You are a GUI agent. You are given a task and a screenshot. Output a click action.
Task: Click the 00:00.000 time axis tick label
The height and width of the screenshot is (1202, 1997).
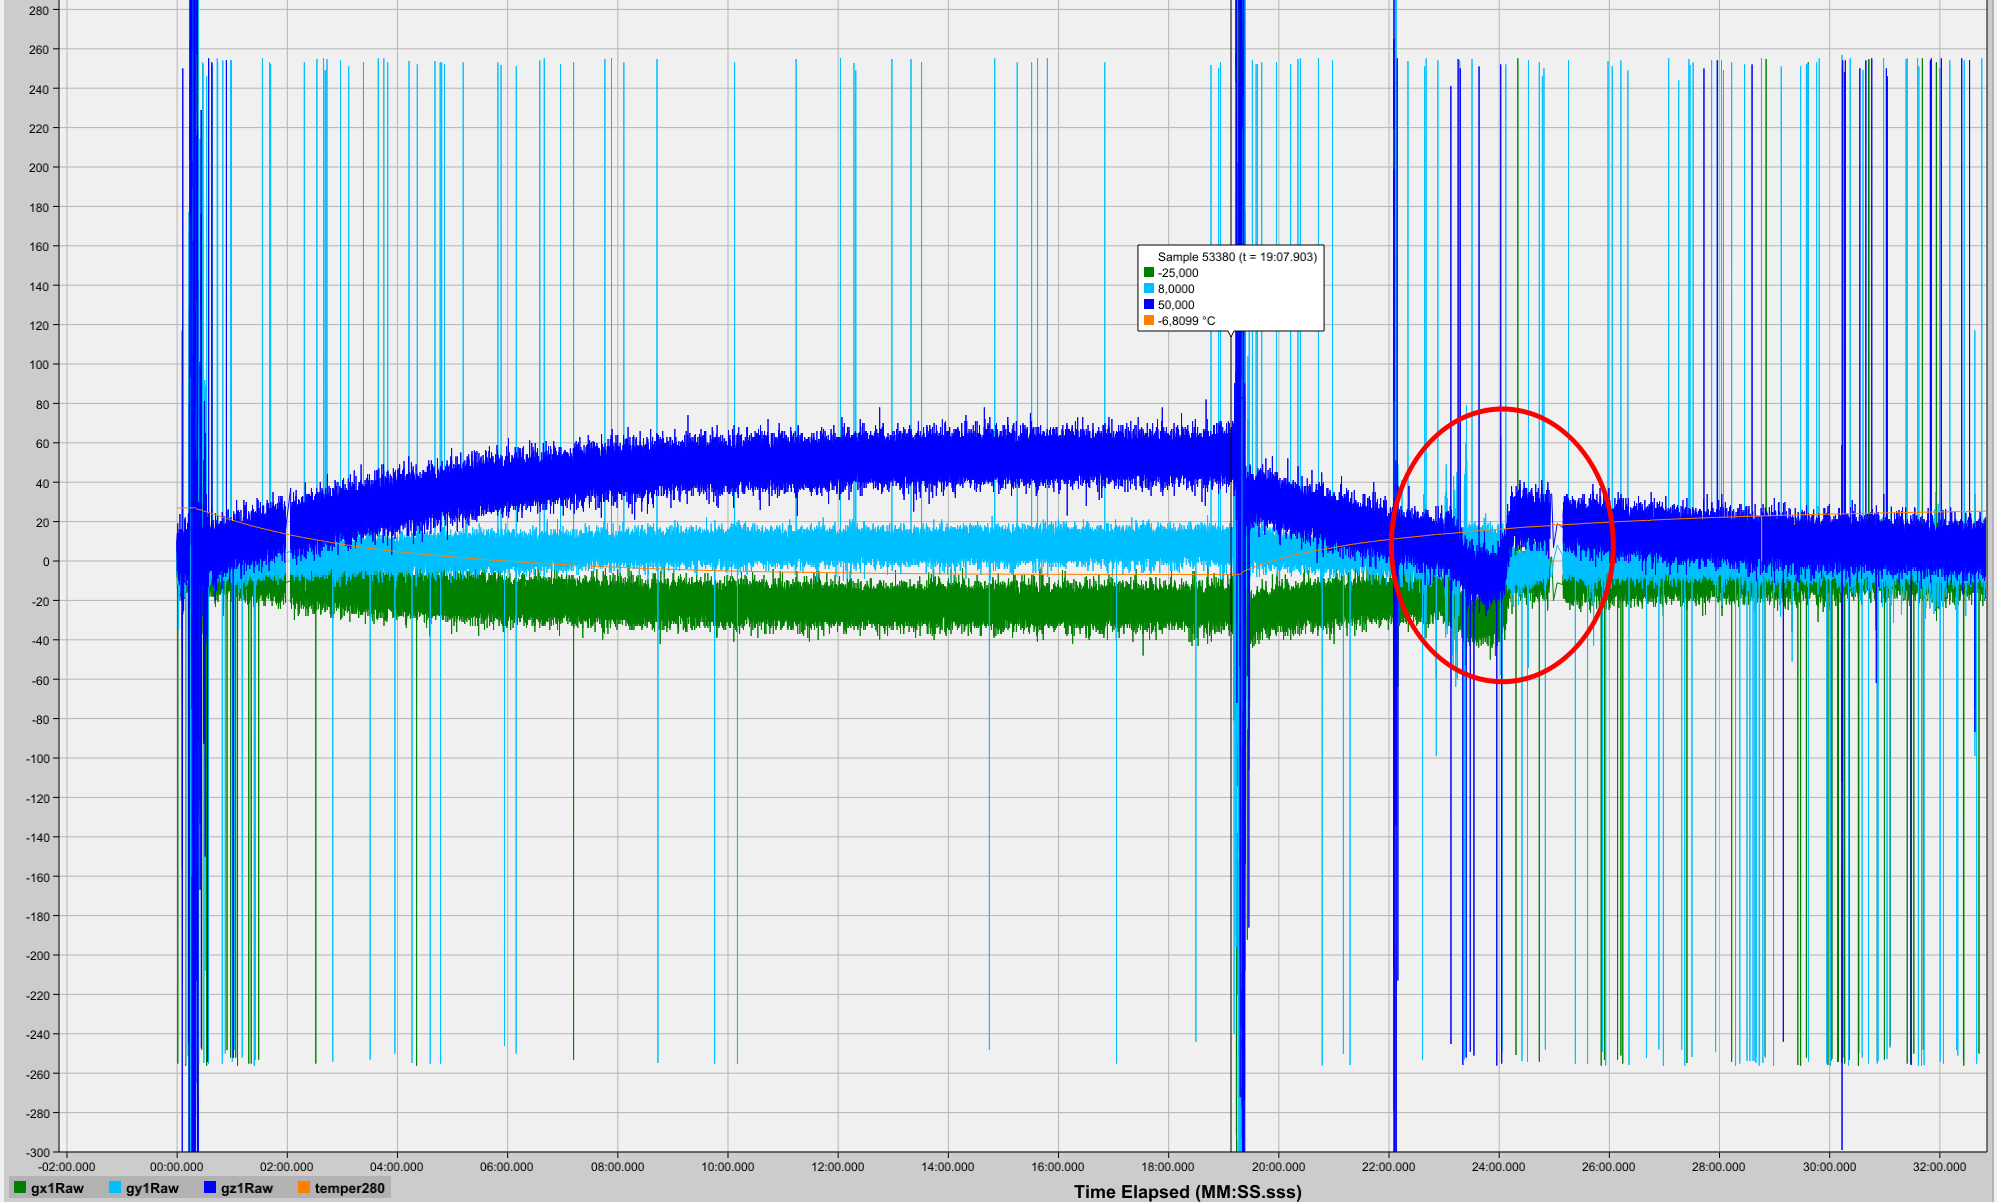[177, 1166]
